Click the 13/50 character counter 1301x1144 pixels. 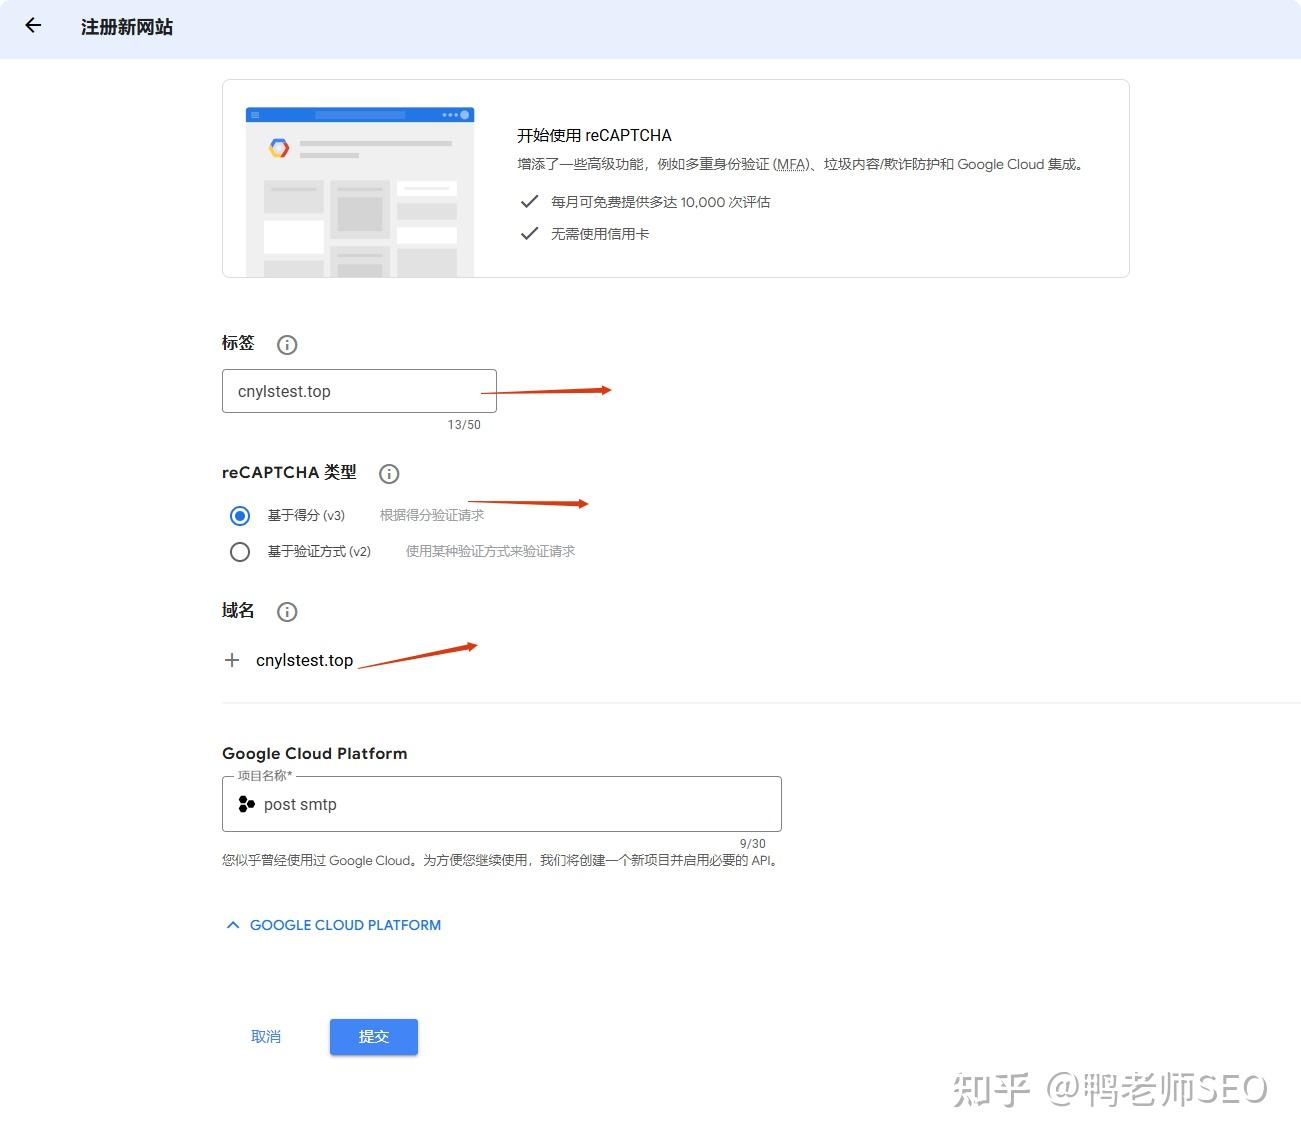465,424
